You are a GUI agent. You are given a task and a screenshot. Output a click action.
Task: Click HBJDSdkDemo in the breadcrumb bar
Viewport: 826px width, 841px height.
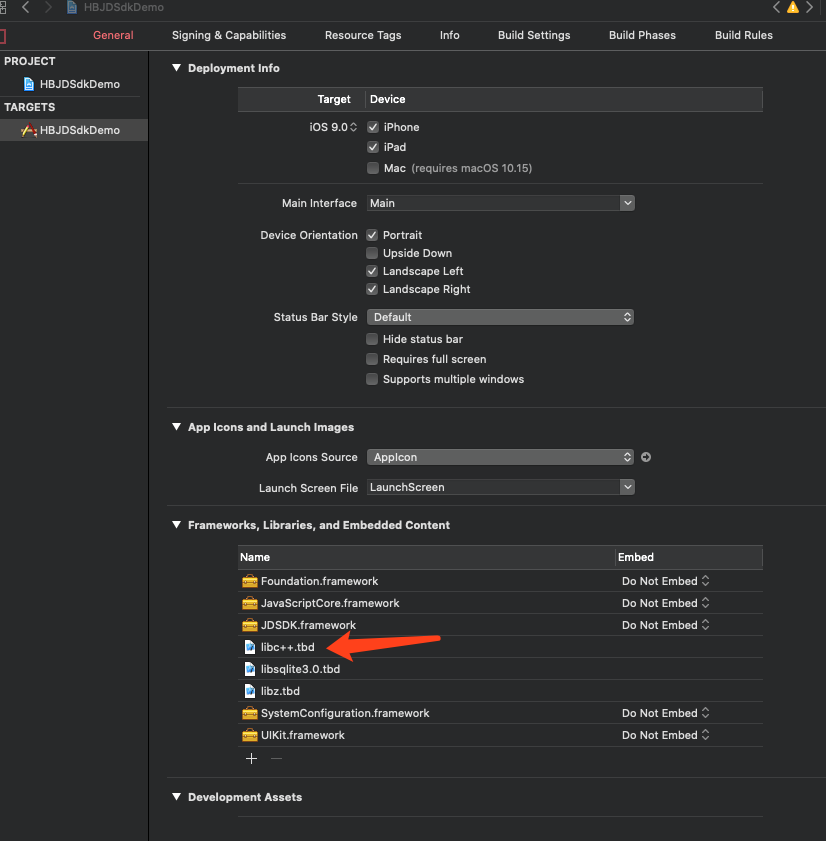124,8
